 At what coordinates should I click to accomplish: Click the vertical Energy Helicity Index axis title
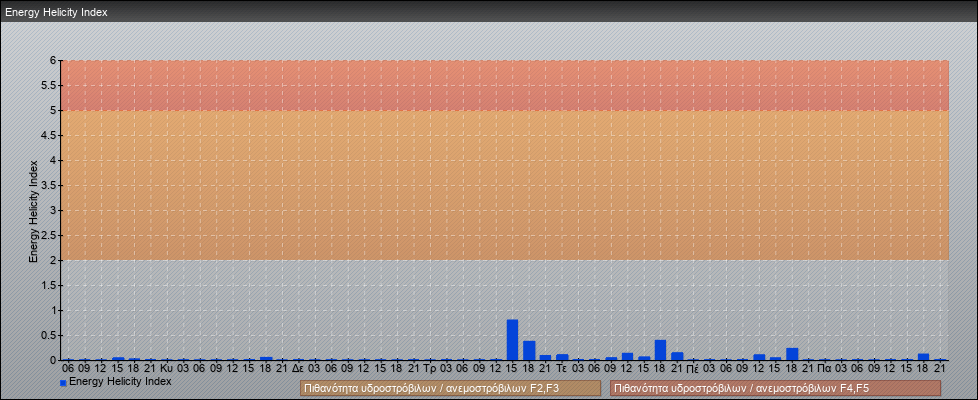(34, 210)
